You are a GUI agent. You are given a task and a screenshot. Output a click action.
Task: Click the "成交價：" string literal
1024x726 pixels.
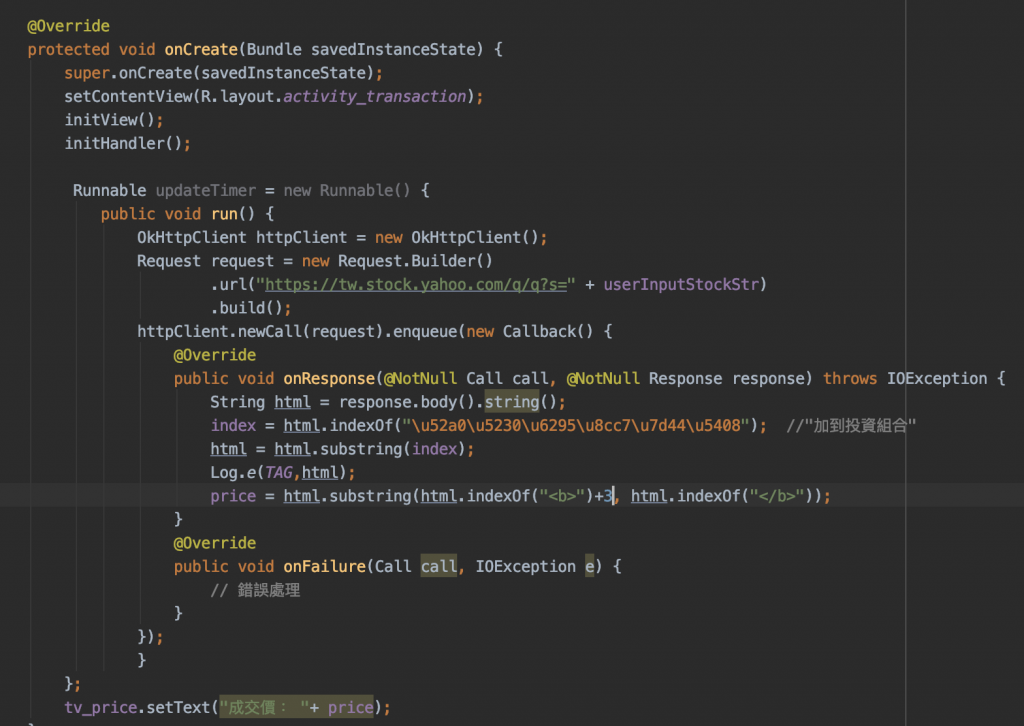(264, 708)
